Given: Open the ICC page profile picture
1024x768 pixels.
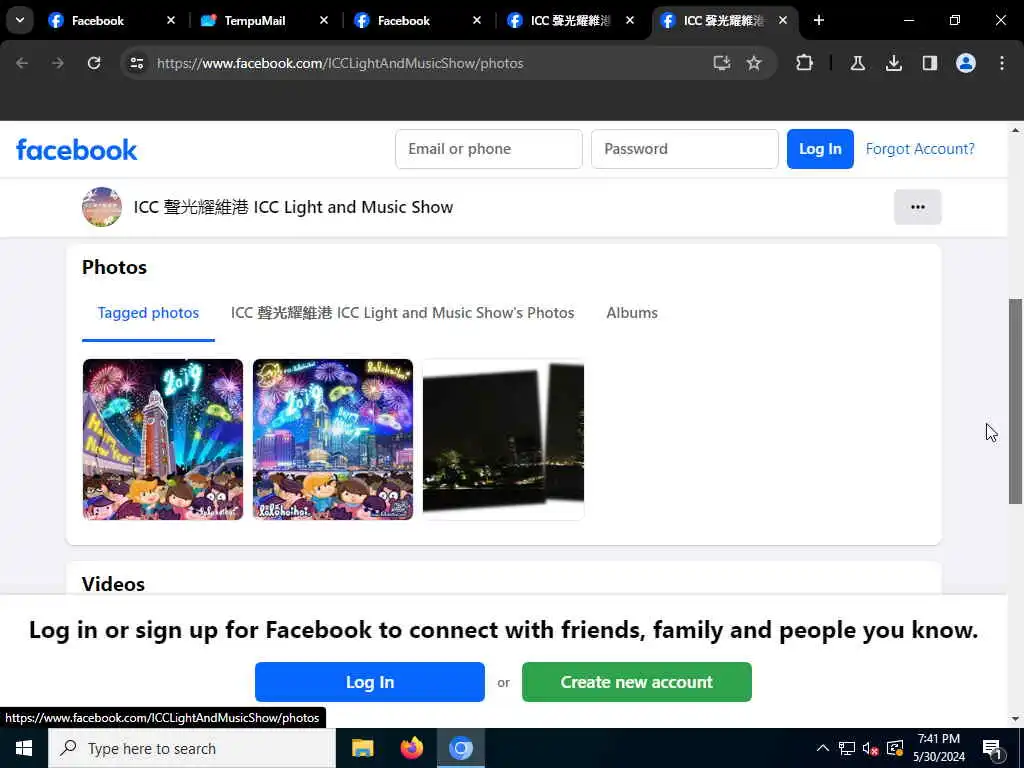Looking at the screenshot, I should (102, 207).
